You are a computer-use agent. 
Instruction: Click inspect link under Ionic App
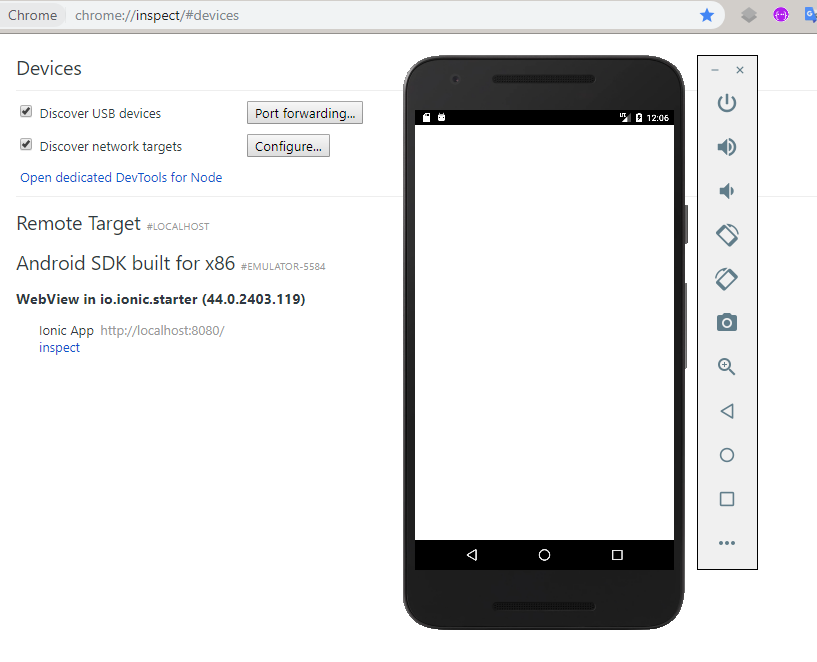coord(59,347)
